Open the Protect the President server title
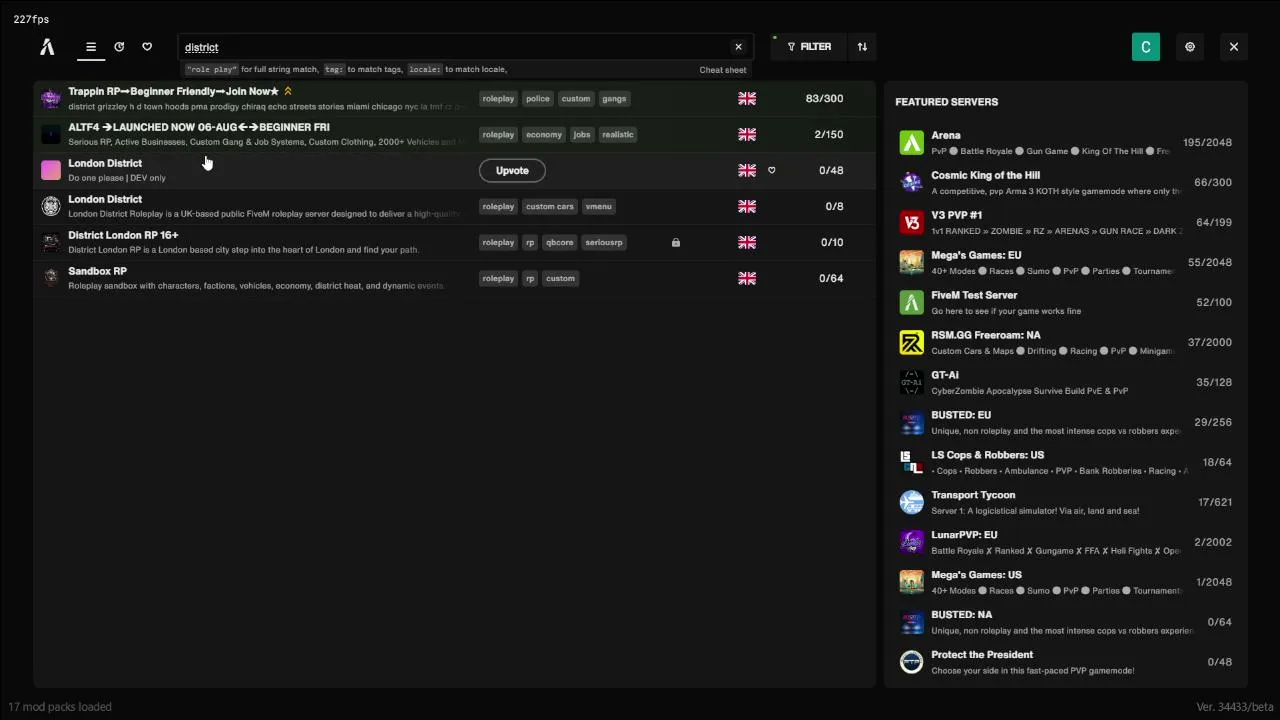Image resolution: width=1280 pixels, height=720 pixels. [982, 655]
